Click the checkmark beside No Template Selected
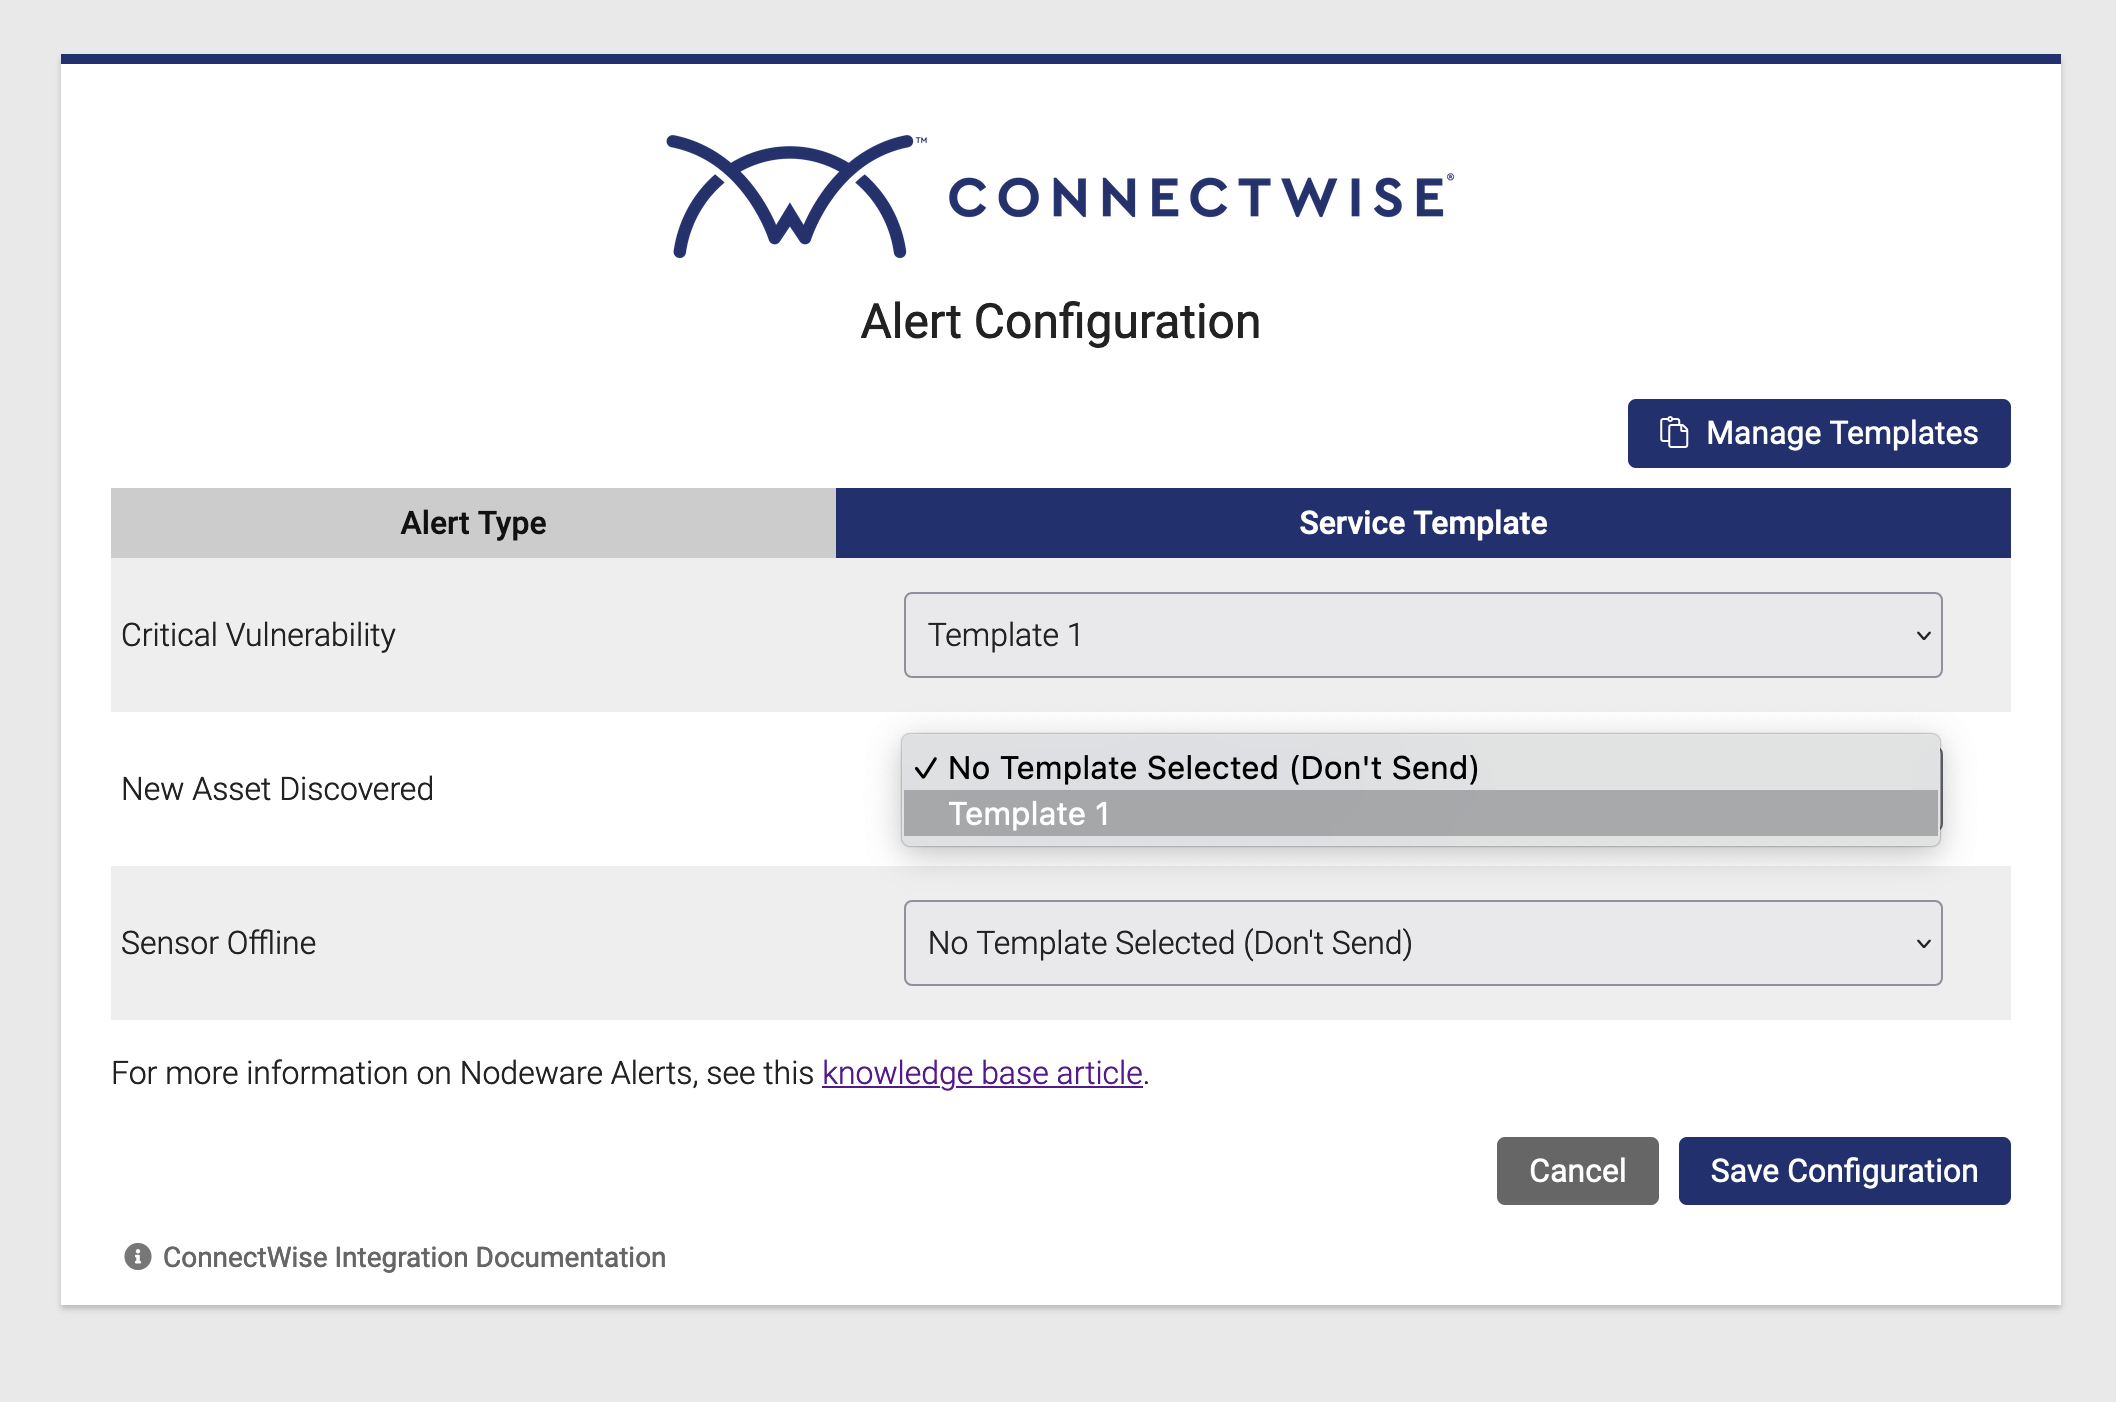The height and width of the screenshot is (1402, 2116). pyautogui.click(x=925, y=768)
